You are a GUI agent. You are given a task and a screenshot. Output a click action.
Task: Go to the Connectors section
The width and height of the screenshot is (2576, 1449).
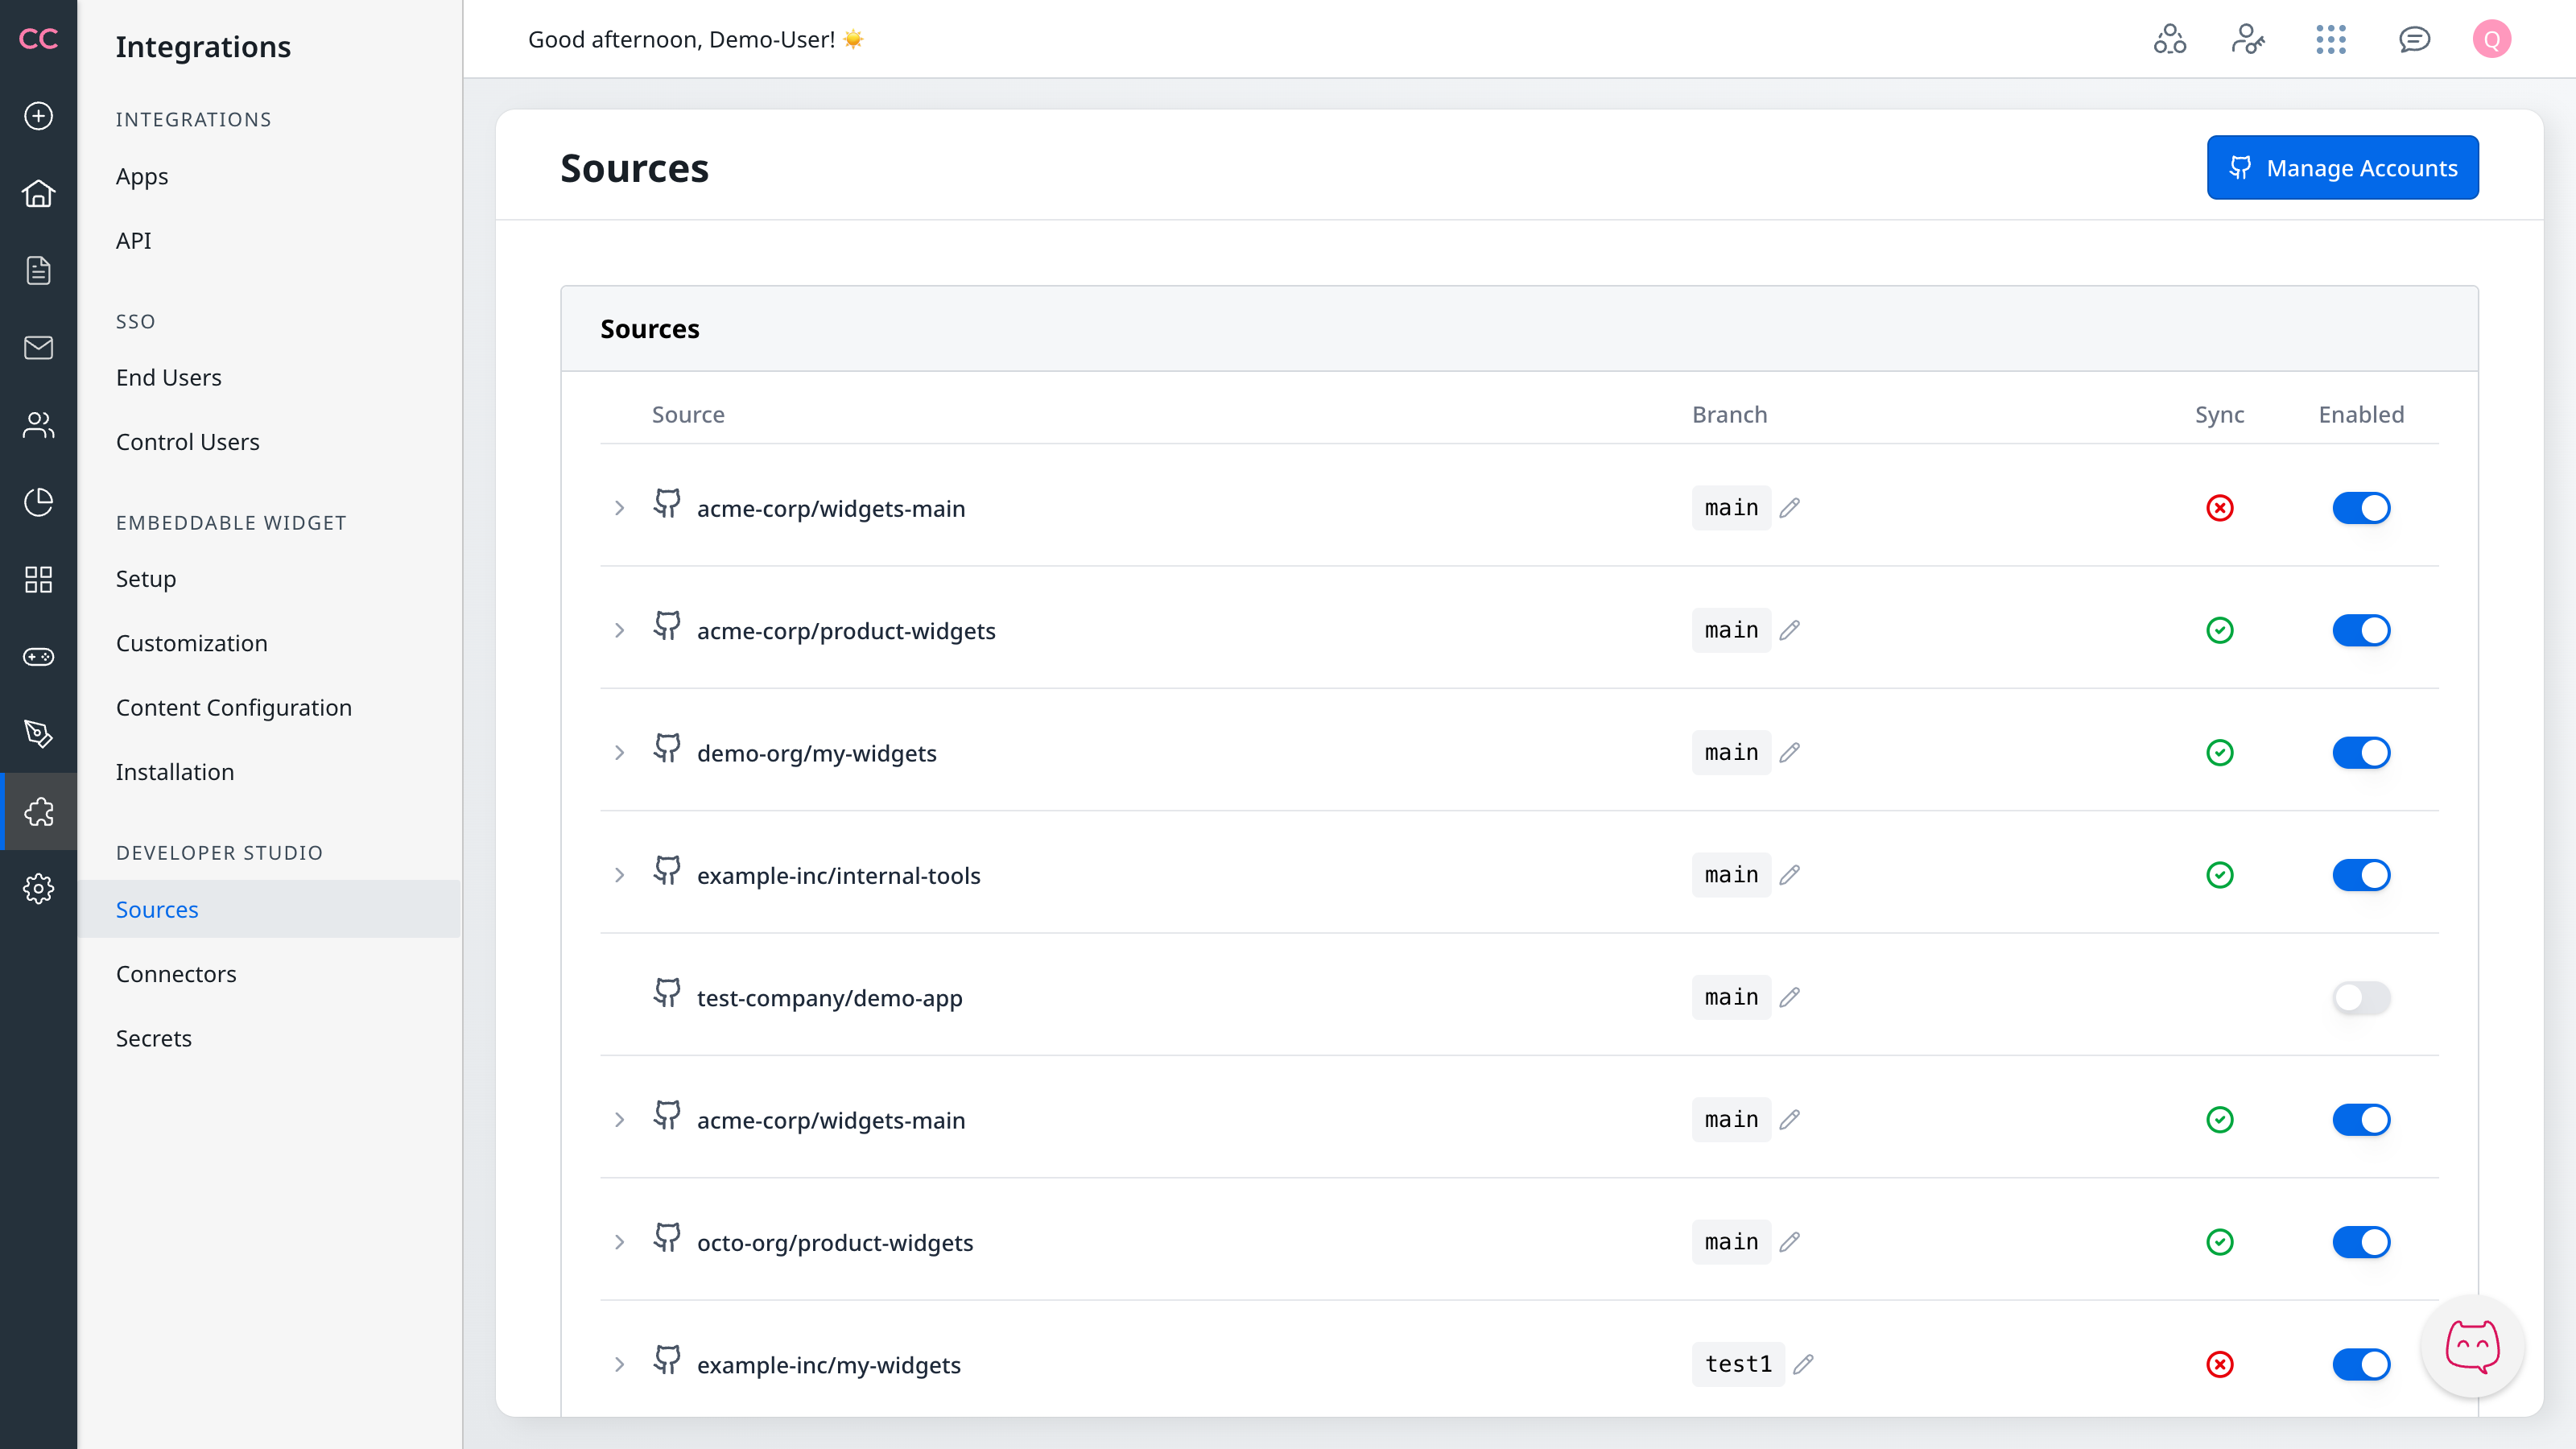(x=176, y=973)
